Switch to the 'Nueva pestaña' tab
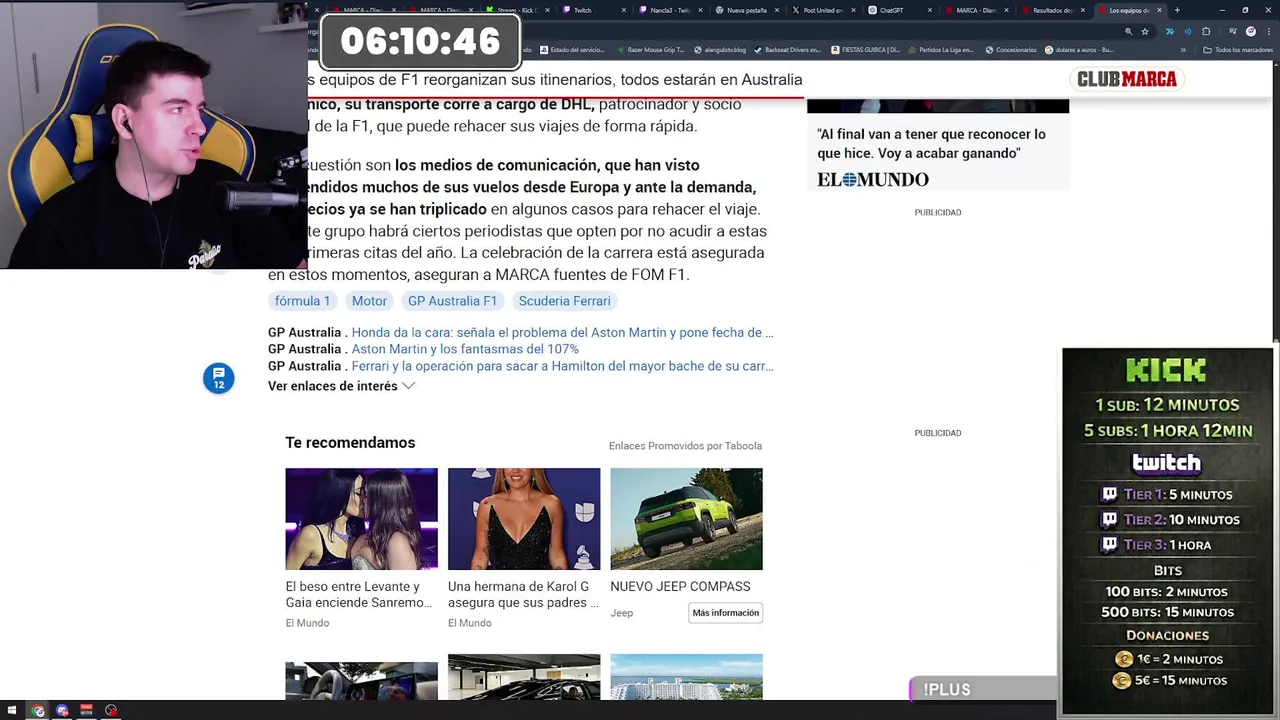 pos(748,10)
